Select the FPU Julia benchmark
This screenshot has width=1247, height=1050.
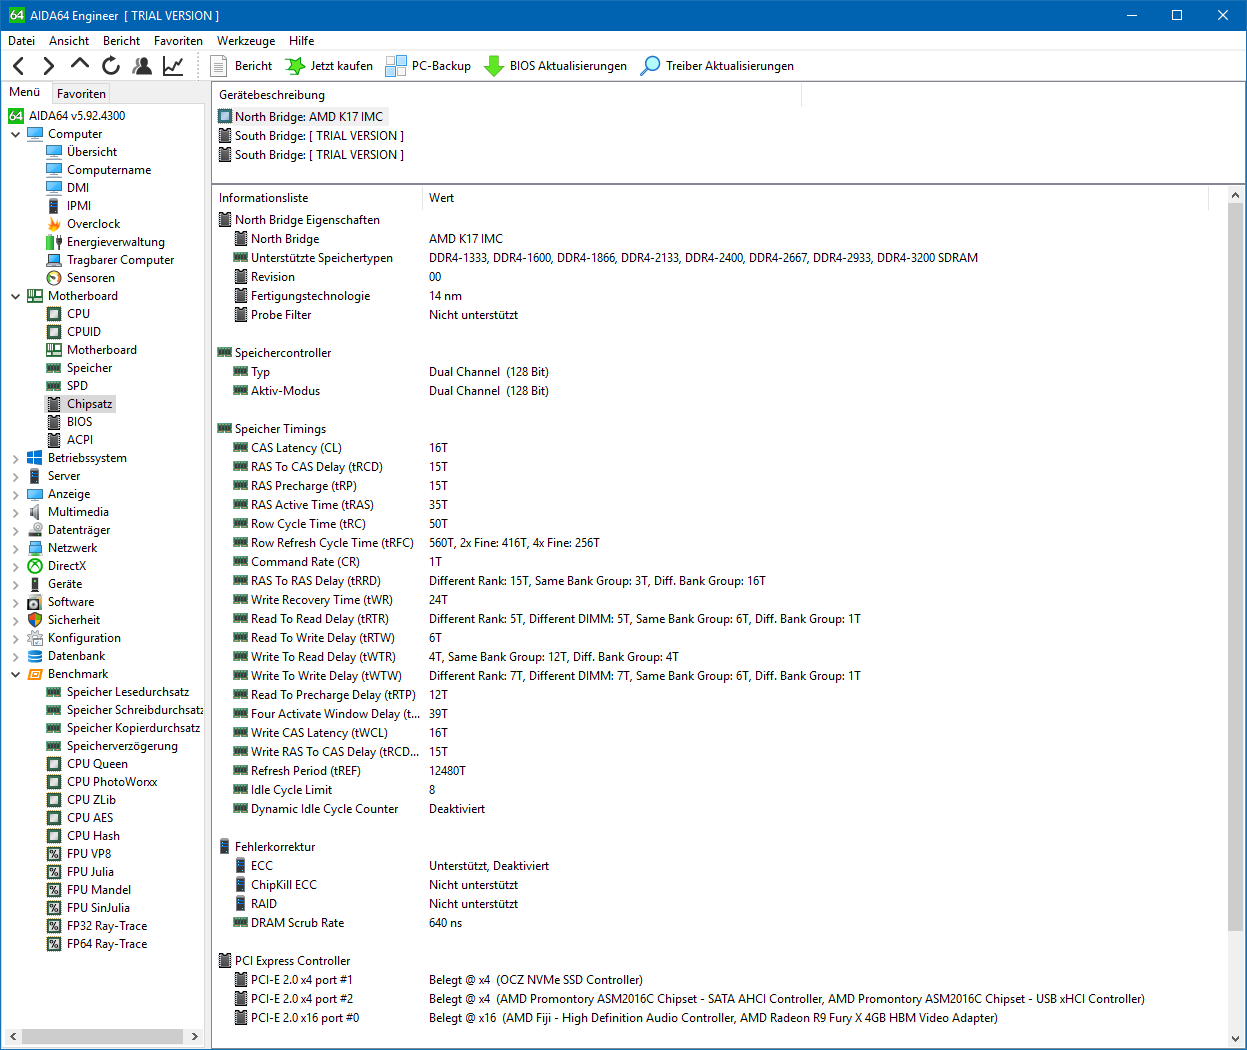[90, 872]
